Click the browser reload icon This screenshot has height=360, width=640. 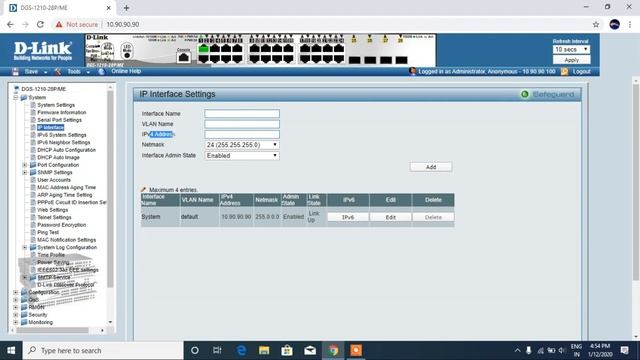tap(40, 24)
